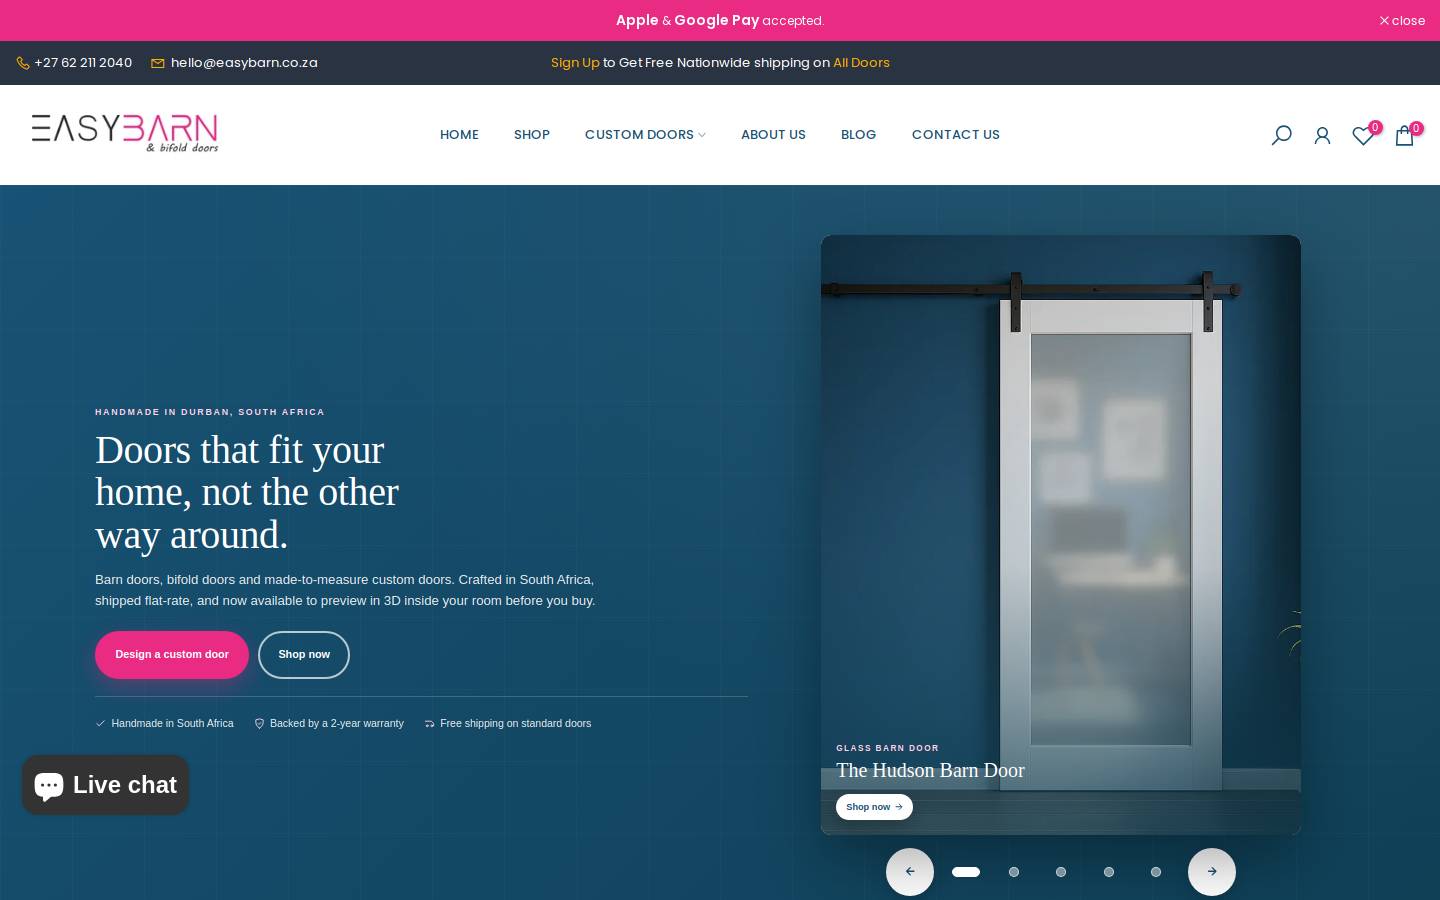Click Design a custom door button
The width and height of the screenshot is (1440, 900).
point(172,655)
